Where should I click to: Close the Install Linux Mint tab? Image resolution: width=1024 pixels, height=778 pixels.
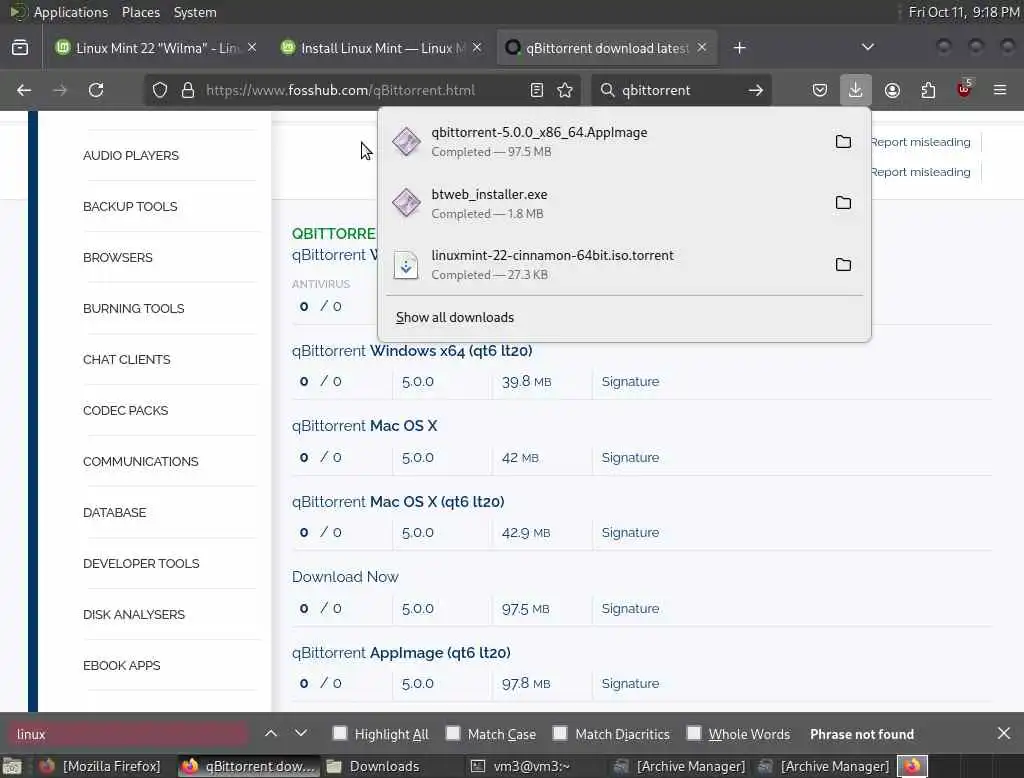(477, 48)
